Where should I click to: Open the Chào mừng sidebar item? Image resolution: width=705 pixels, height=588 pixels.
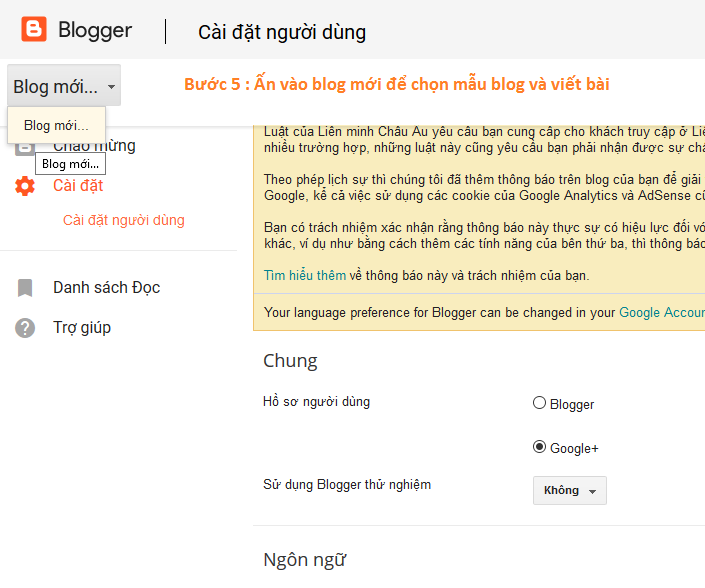(94, 147)
